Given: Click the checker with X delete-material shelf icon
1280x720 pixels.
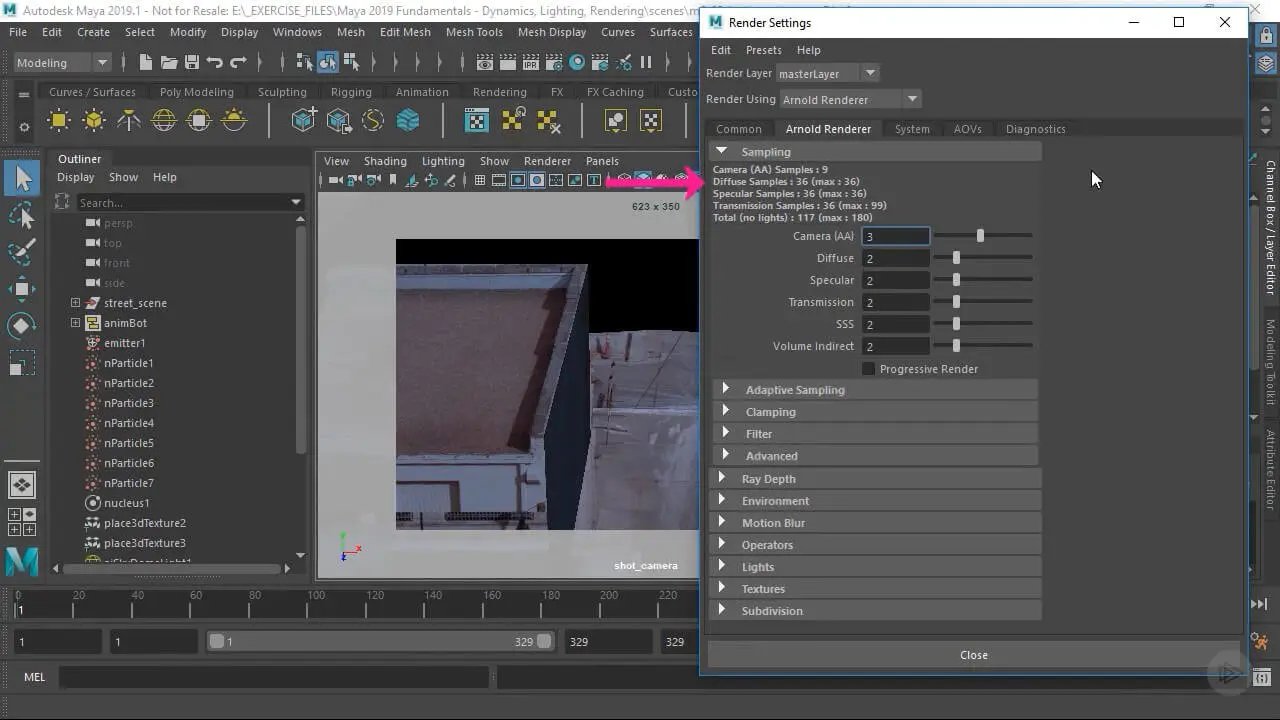Looking at the screenshot, I should coord(547,120).
